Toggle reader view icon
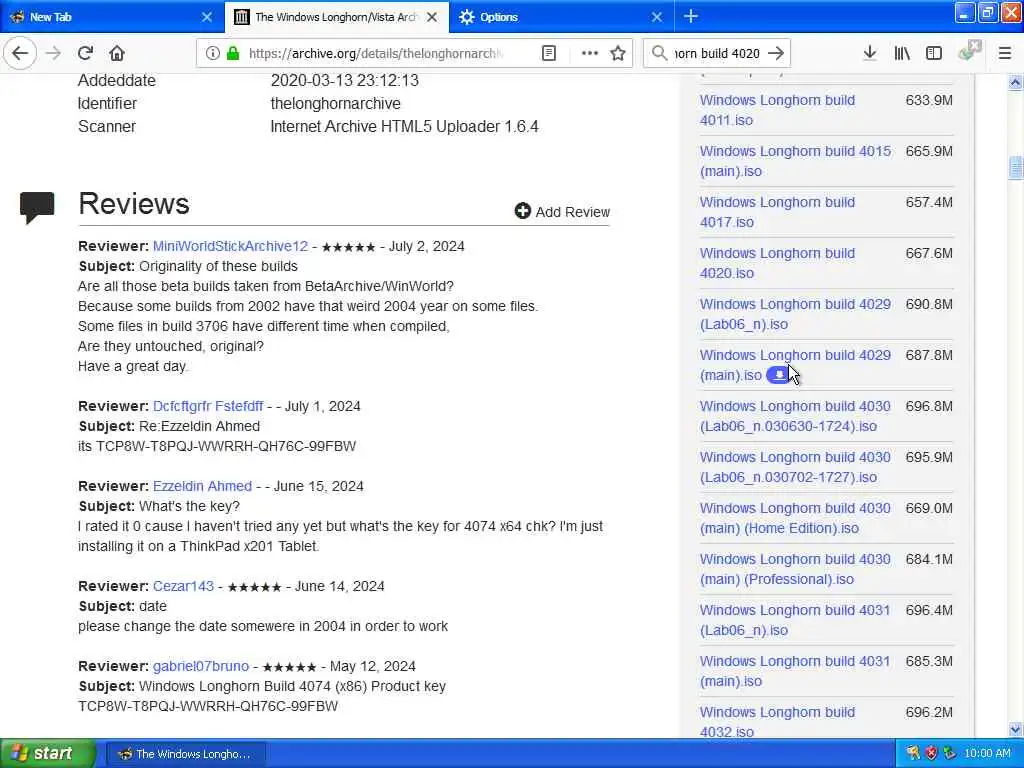Image resolution: width=1024 pixels, height=768 pixels. (549, 53)
